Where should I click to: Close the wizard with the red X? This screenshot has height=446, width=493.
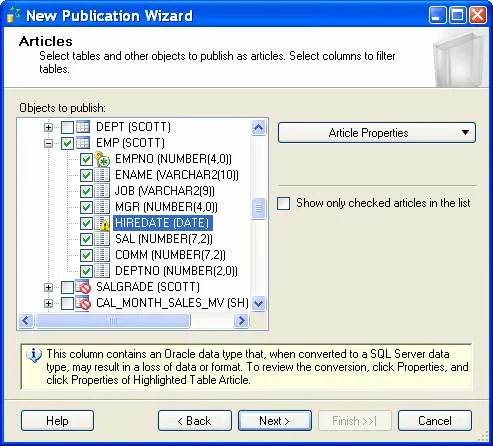point(478,15)
